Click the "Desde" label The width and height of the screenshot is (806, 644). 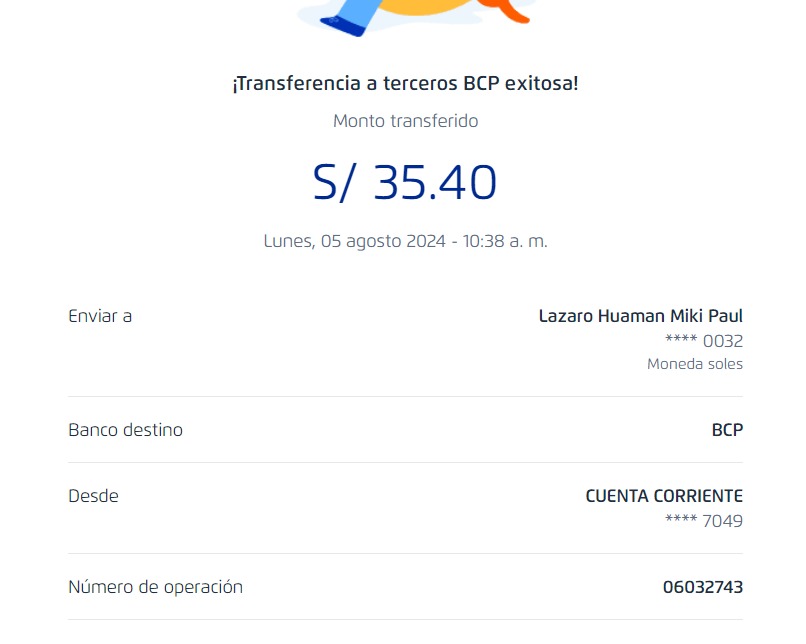click(93, 496)
